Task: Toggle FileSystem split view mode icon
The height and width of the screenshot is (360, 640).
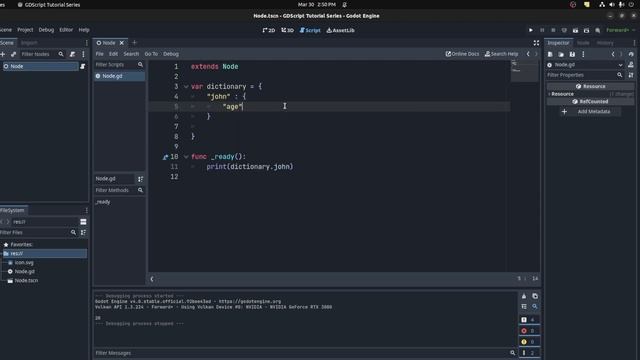Action: 83,222
